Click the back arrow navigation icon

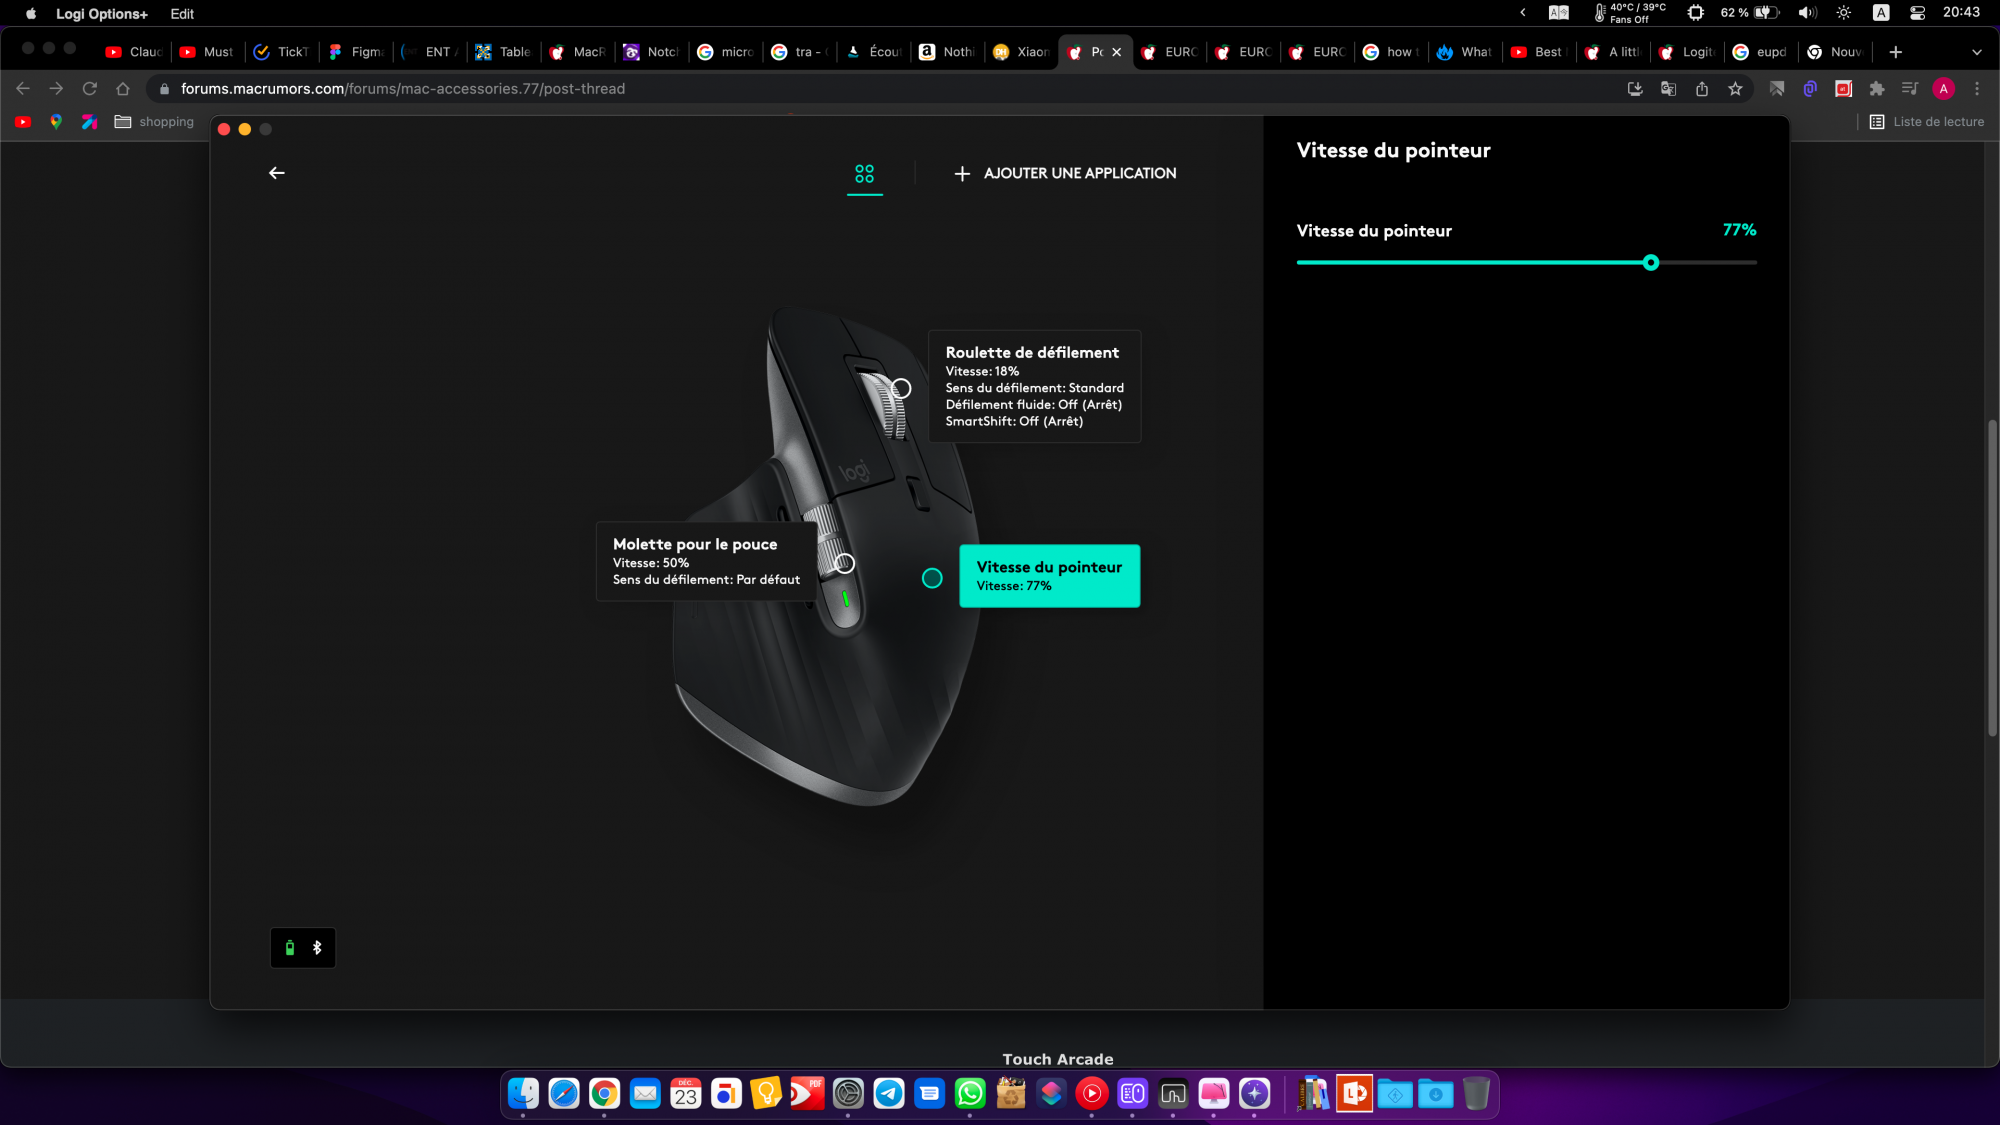click(x=277, y=173)
